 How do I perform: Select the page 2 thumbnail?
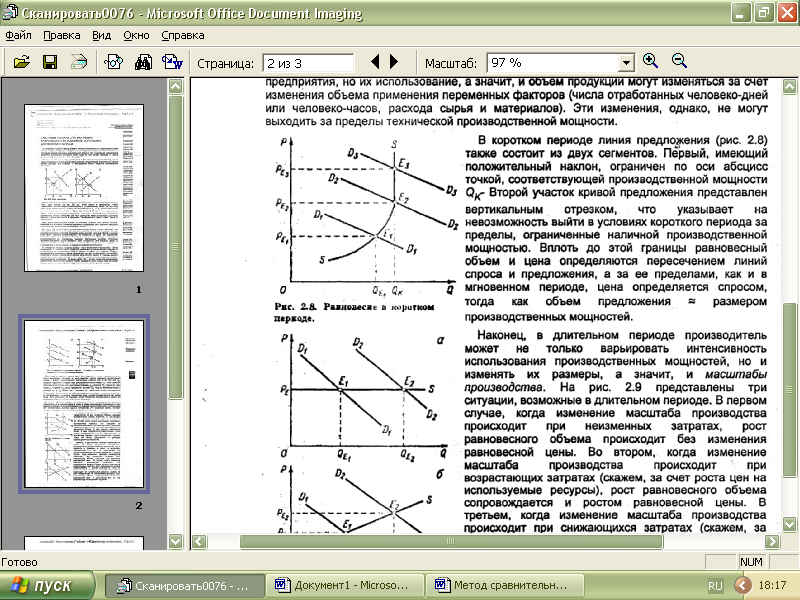coord(84,404)
